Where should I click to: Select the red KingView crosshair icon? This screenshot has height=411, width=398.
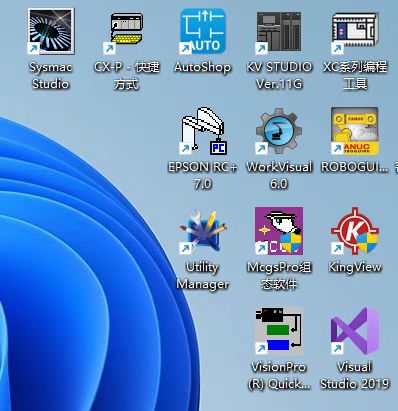[x=355, y=231]
